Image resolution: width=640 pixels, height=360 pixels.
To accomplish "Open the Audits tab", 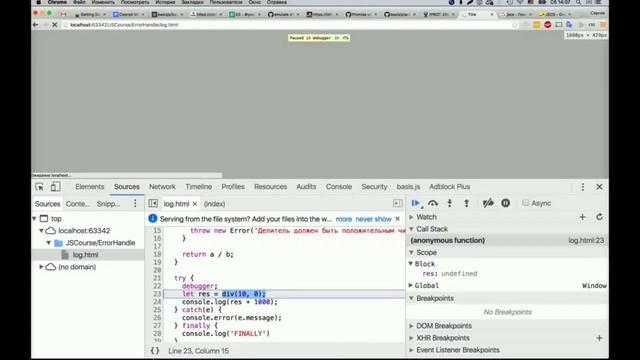I will (x=306, y=187).
